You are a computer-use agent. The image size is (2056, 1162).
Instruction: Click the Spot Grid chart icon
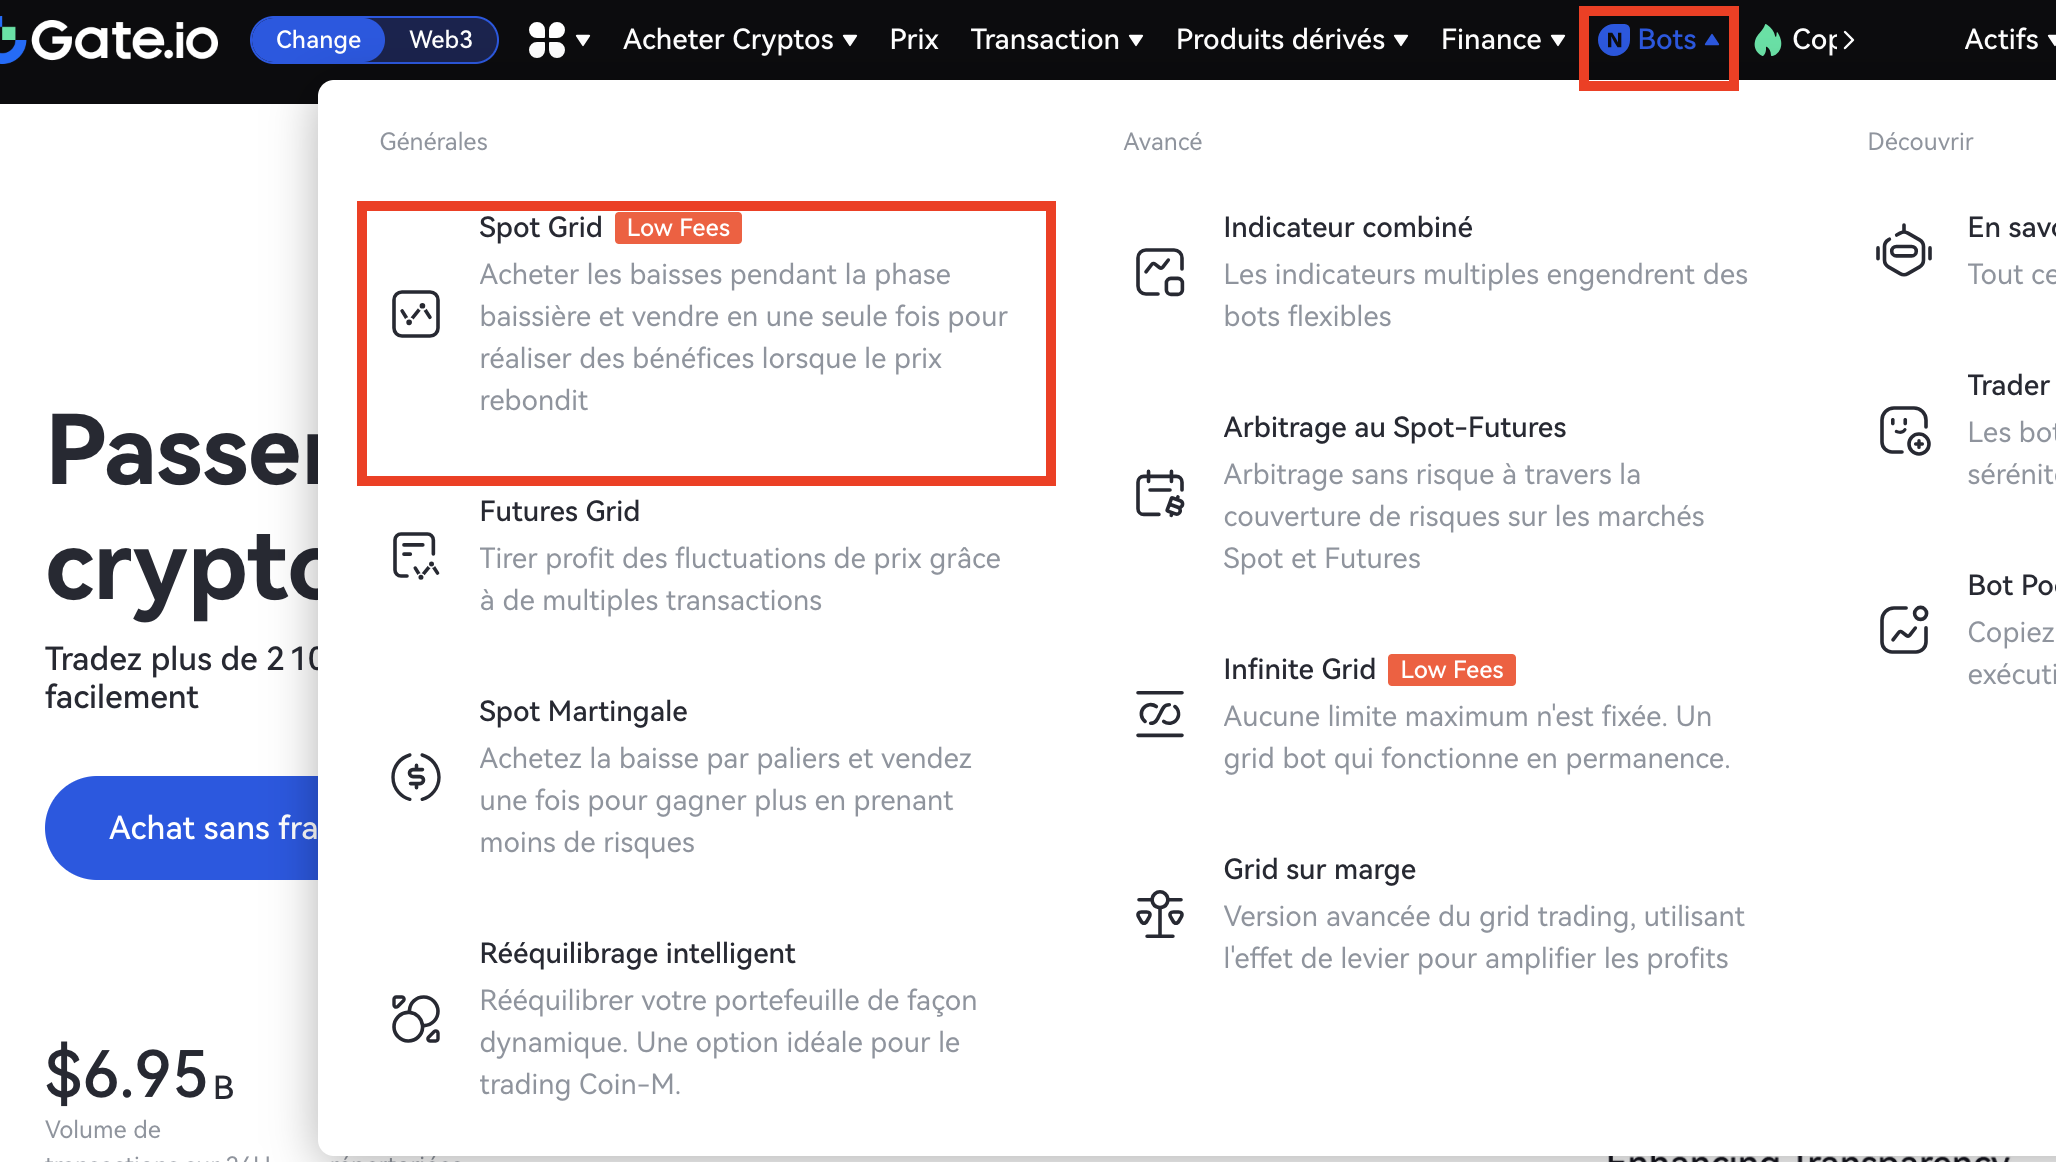click(x=416, y=314)
